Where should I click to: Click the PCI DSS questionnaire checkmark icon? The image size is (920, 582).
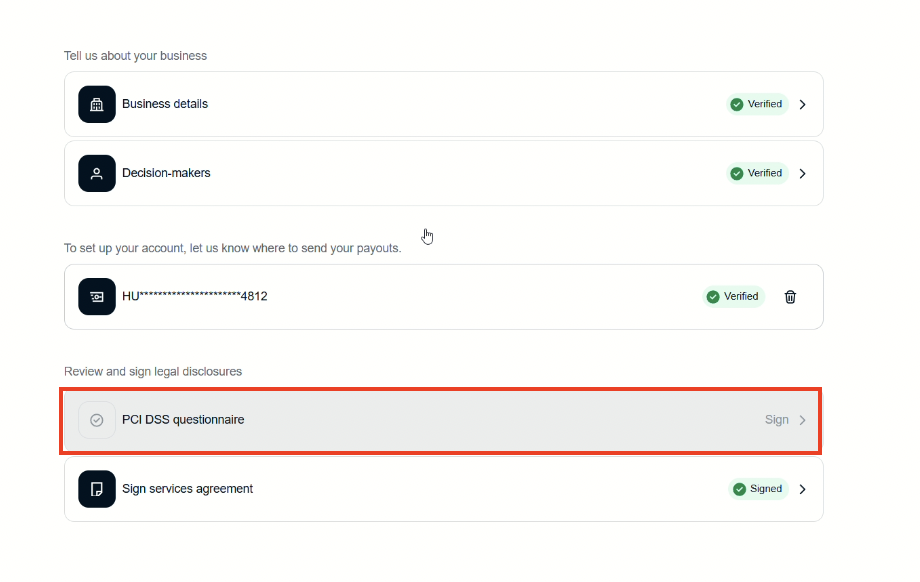97,420
